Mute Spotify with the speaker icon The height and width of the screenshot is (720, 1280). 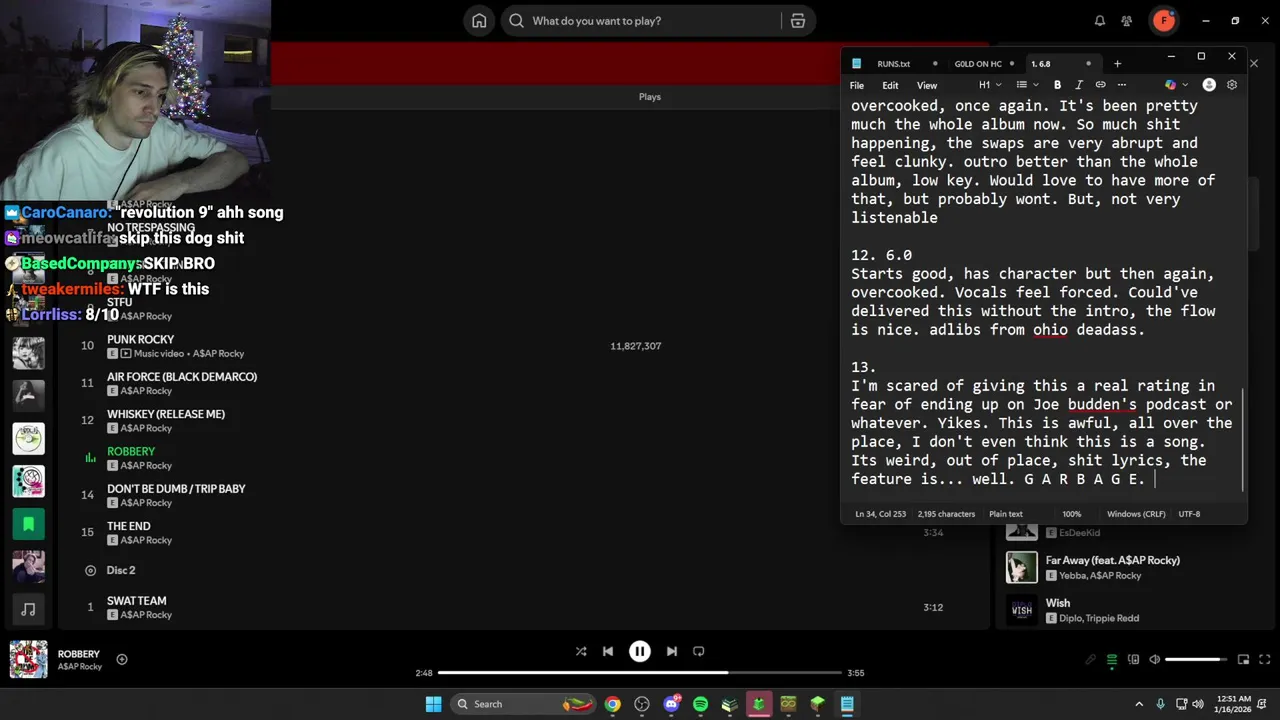[x=1155, y=659]
